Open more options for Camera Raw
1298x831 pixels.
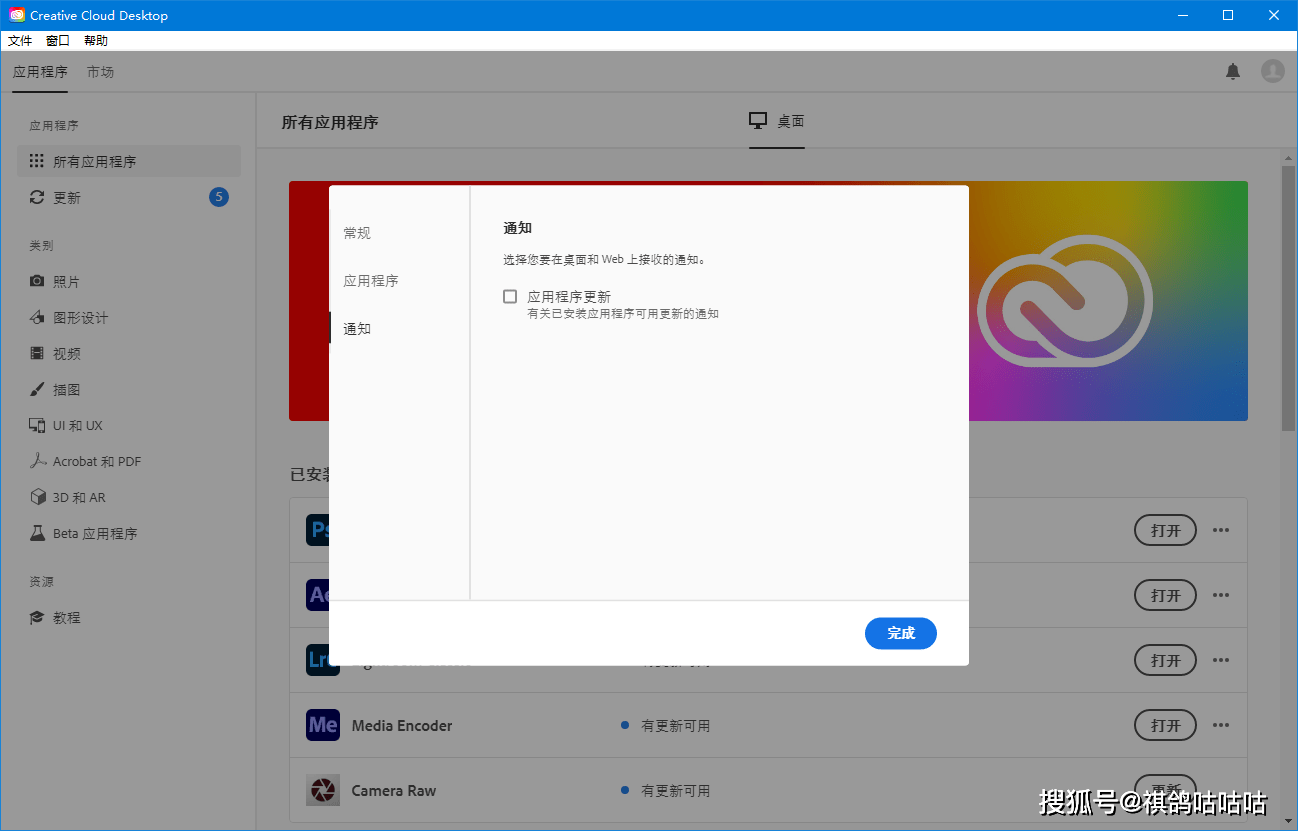[1221, 790]
